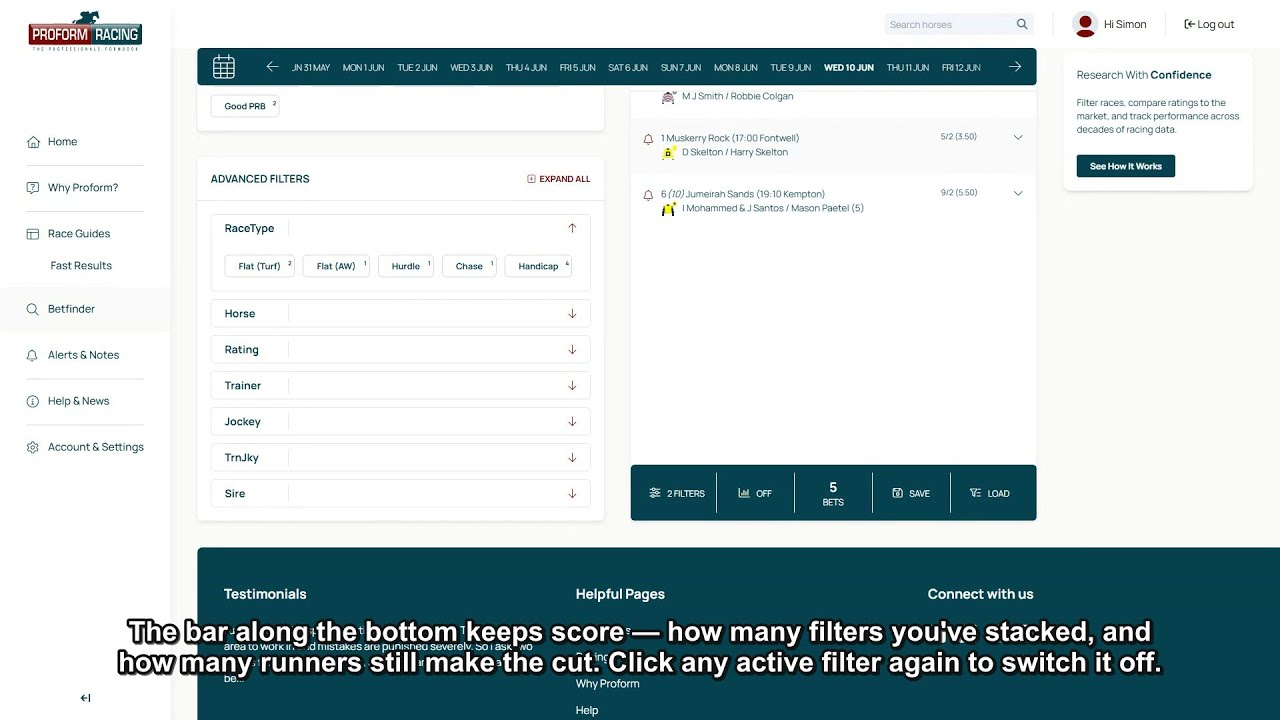The width and height of the screenshot is (1280, 720).
Task: Toggle the Good PRB filter chip
Action: [245, 106]
